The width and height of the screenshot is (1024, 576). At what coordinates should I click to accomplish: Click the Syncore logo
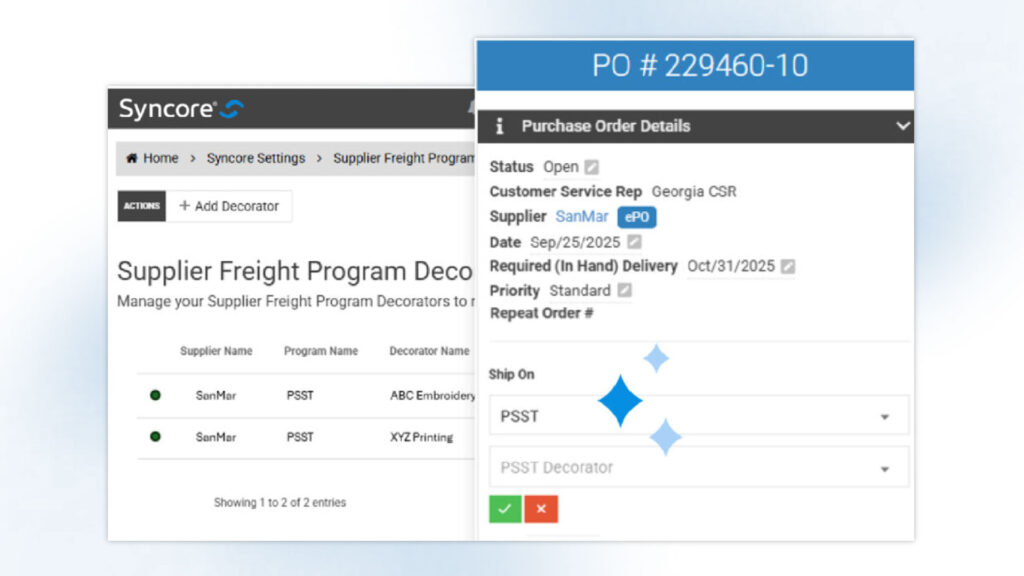coord(180,109)
